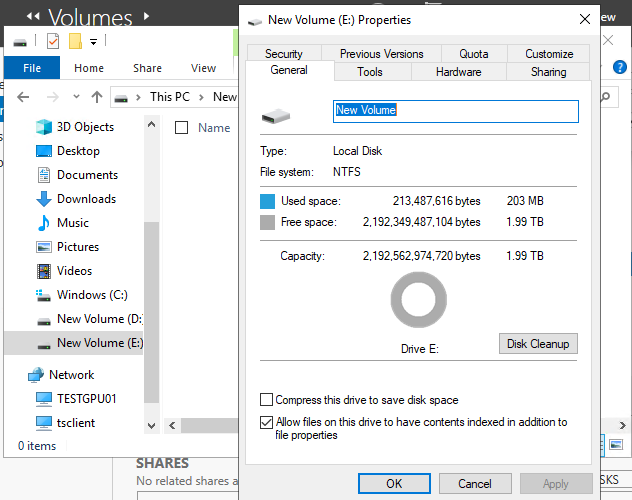This screenshot has width=632, height=500.
Task: Click the navigation pane scroll down arrow
Action: pos(152,425)
